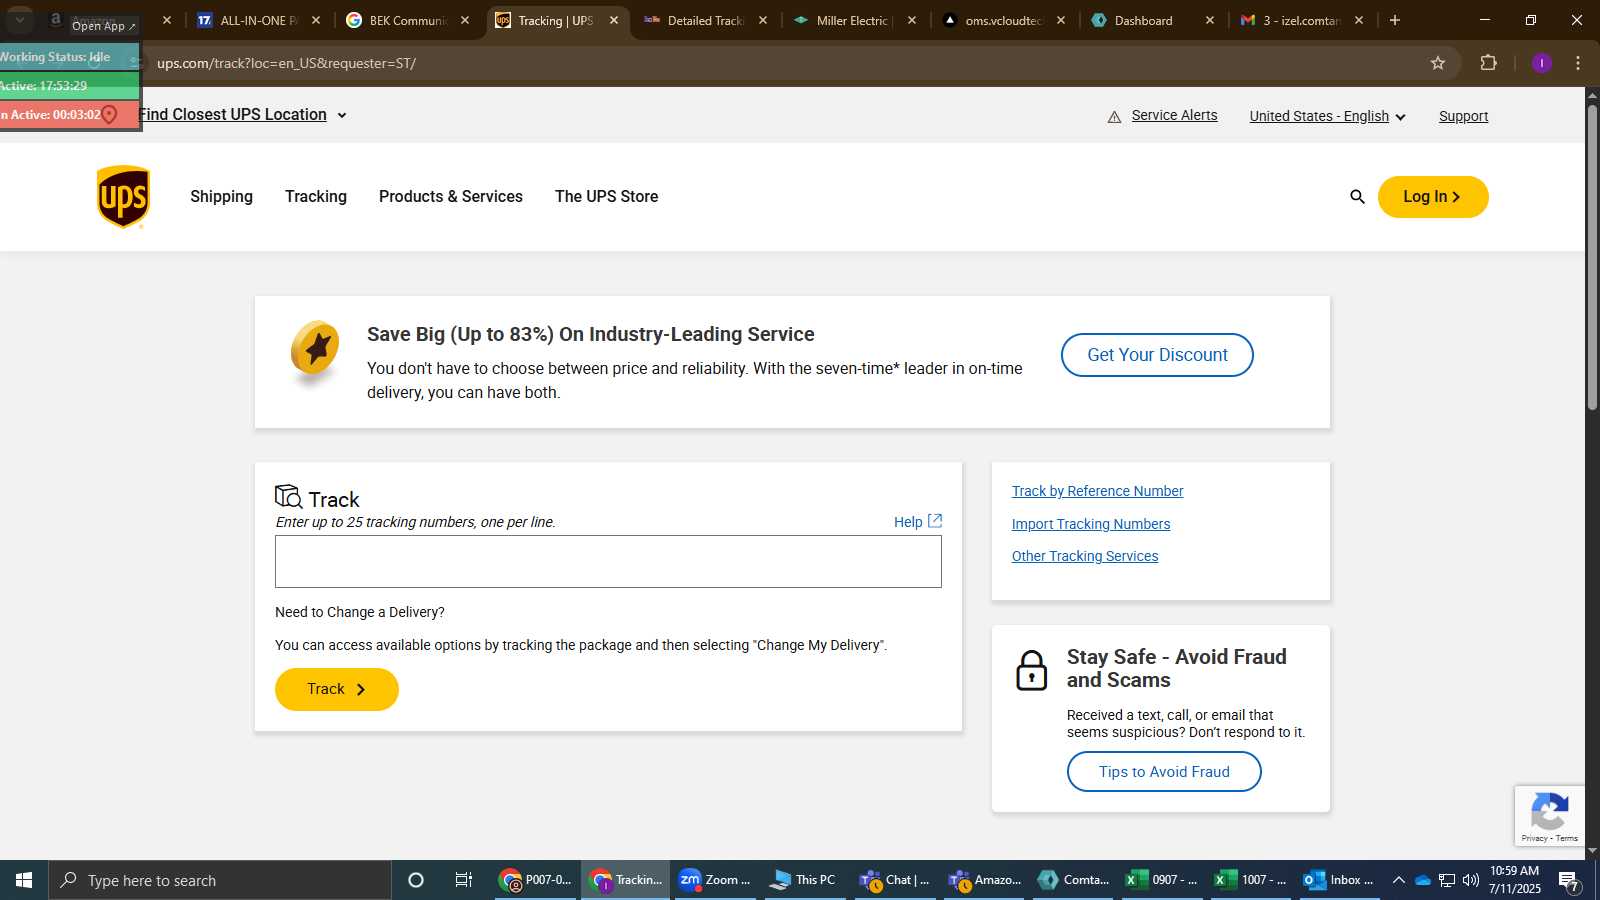Screen dimensions: 1600x900
Task: Open The UPS Store menu
Action: (x=607, y=197)
